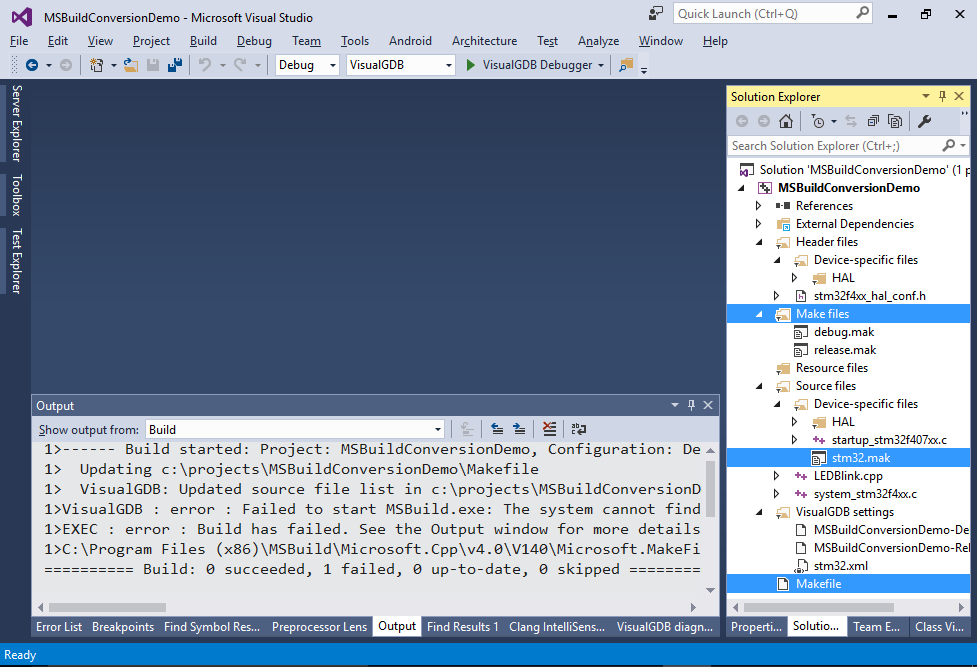Screen dimensions: 977x667
Task: Collapse the Source files folder
Action: click(x=759, y=386)
